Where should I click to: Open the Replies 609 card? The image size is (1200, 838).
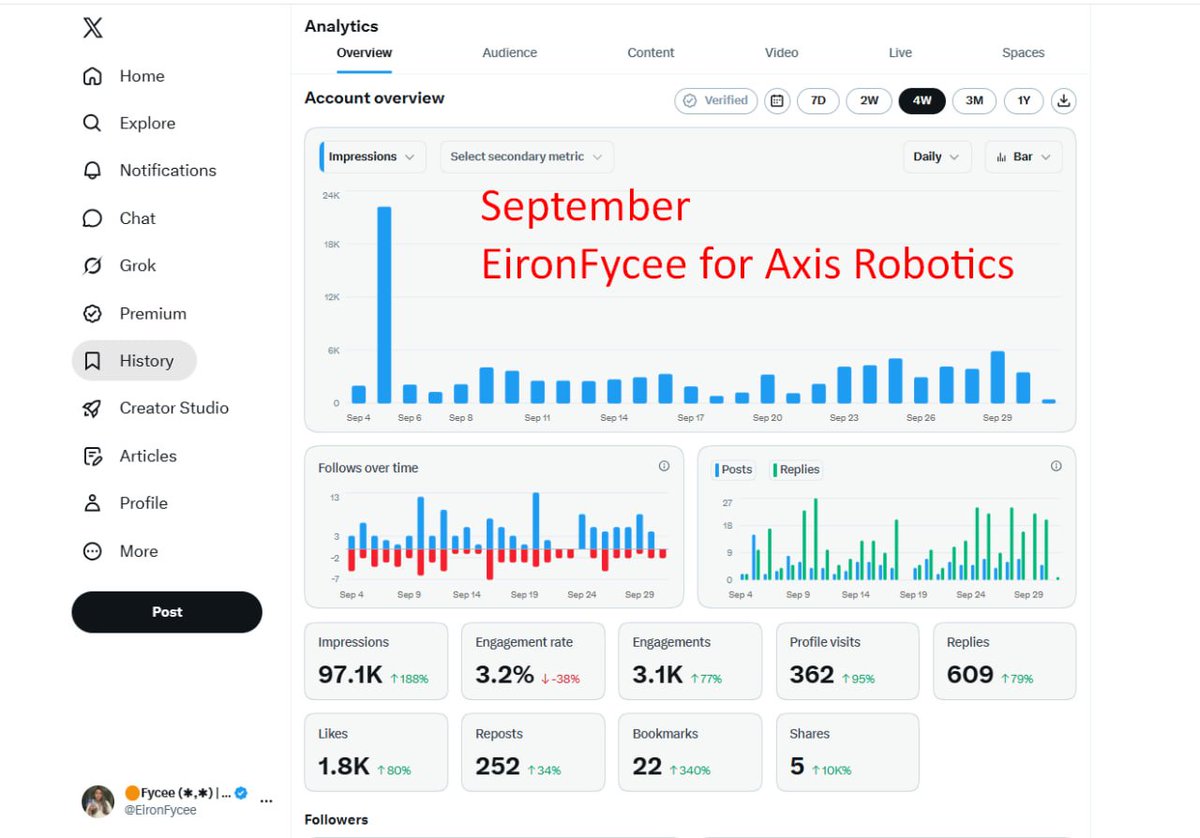click(1004, 661)
